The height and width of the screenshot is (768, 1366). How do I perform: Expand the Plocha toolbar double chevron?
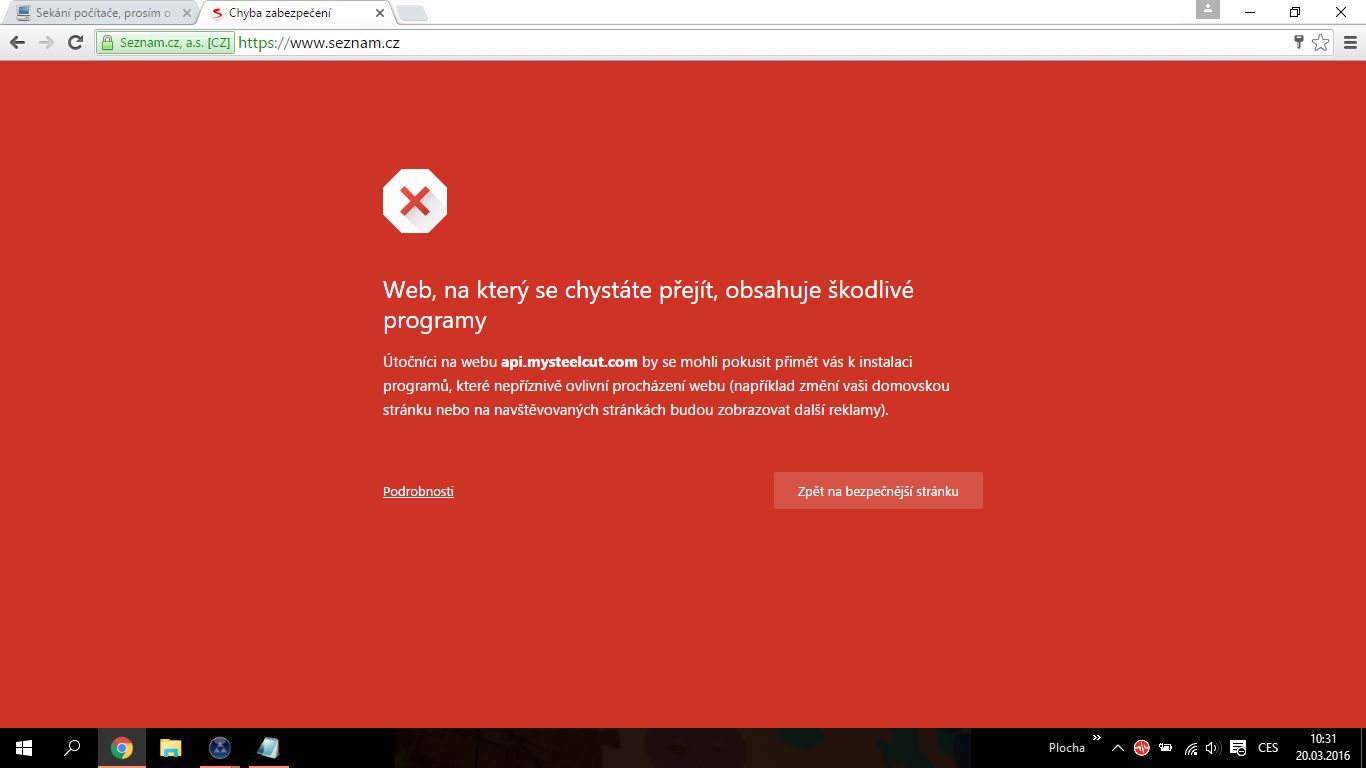point(1096,739)
